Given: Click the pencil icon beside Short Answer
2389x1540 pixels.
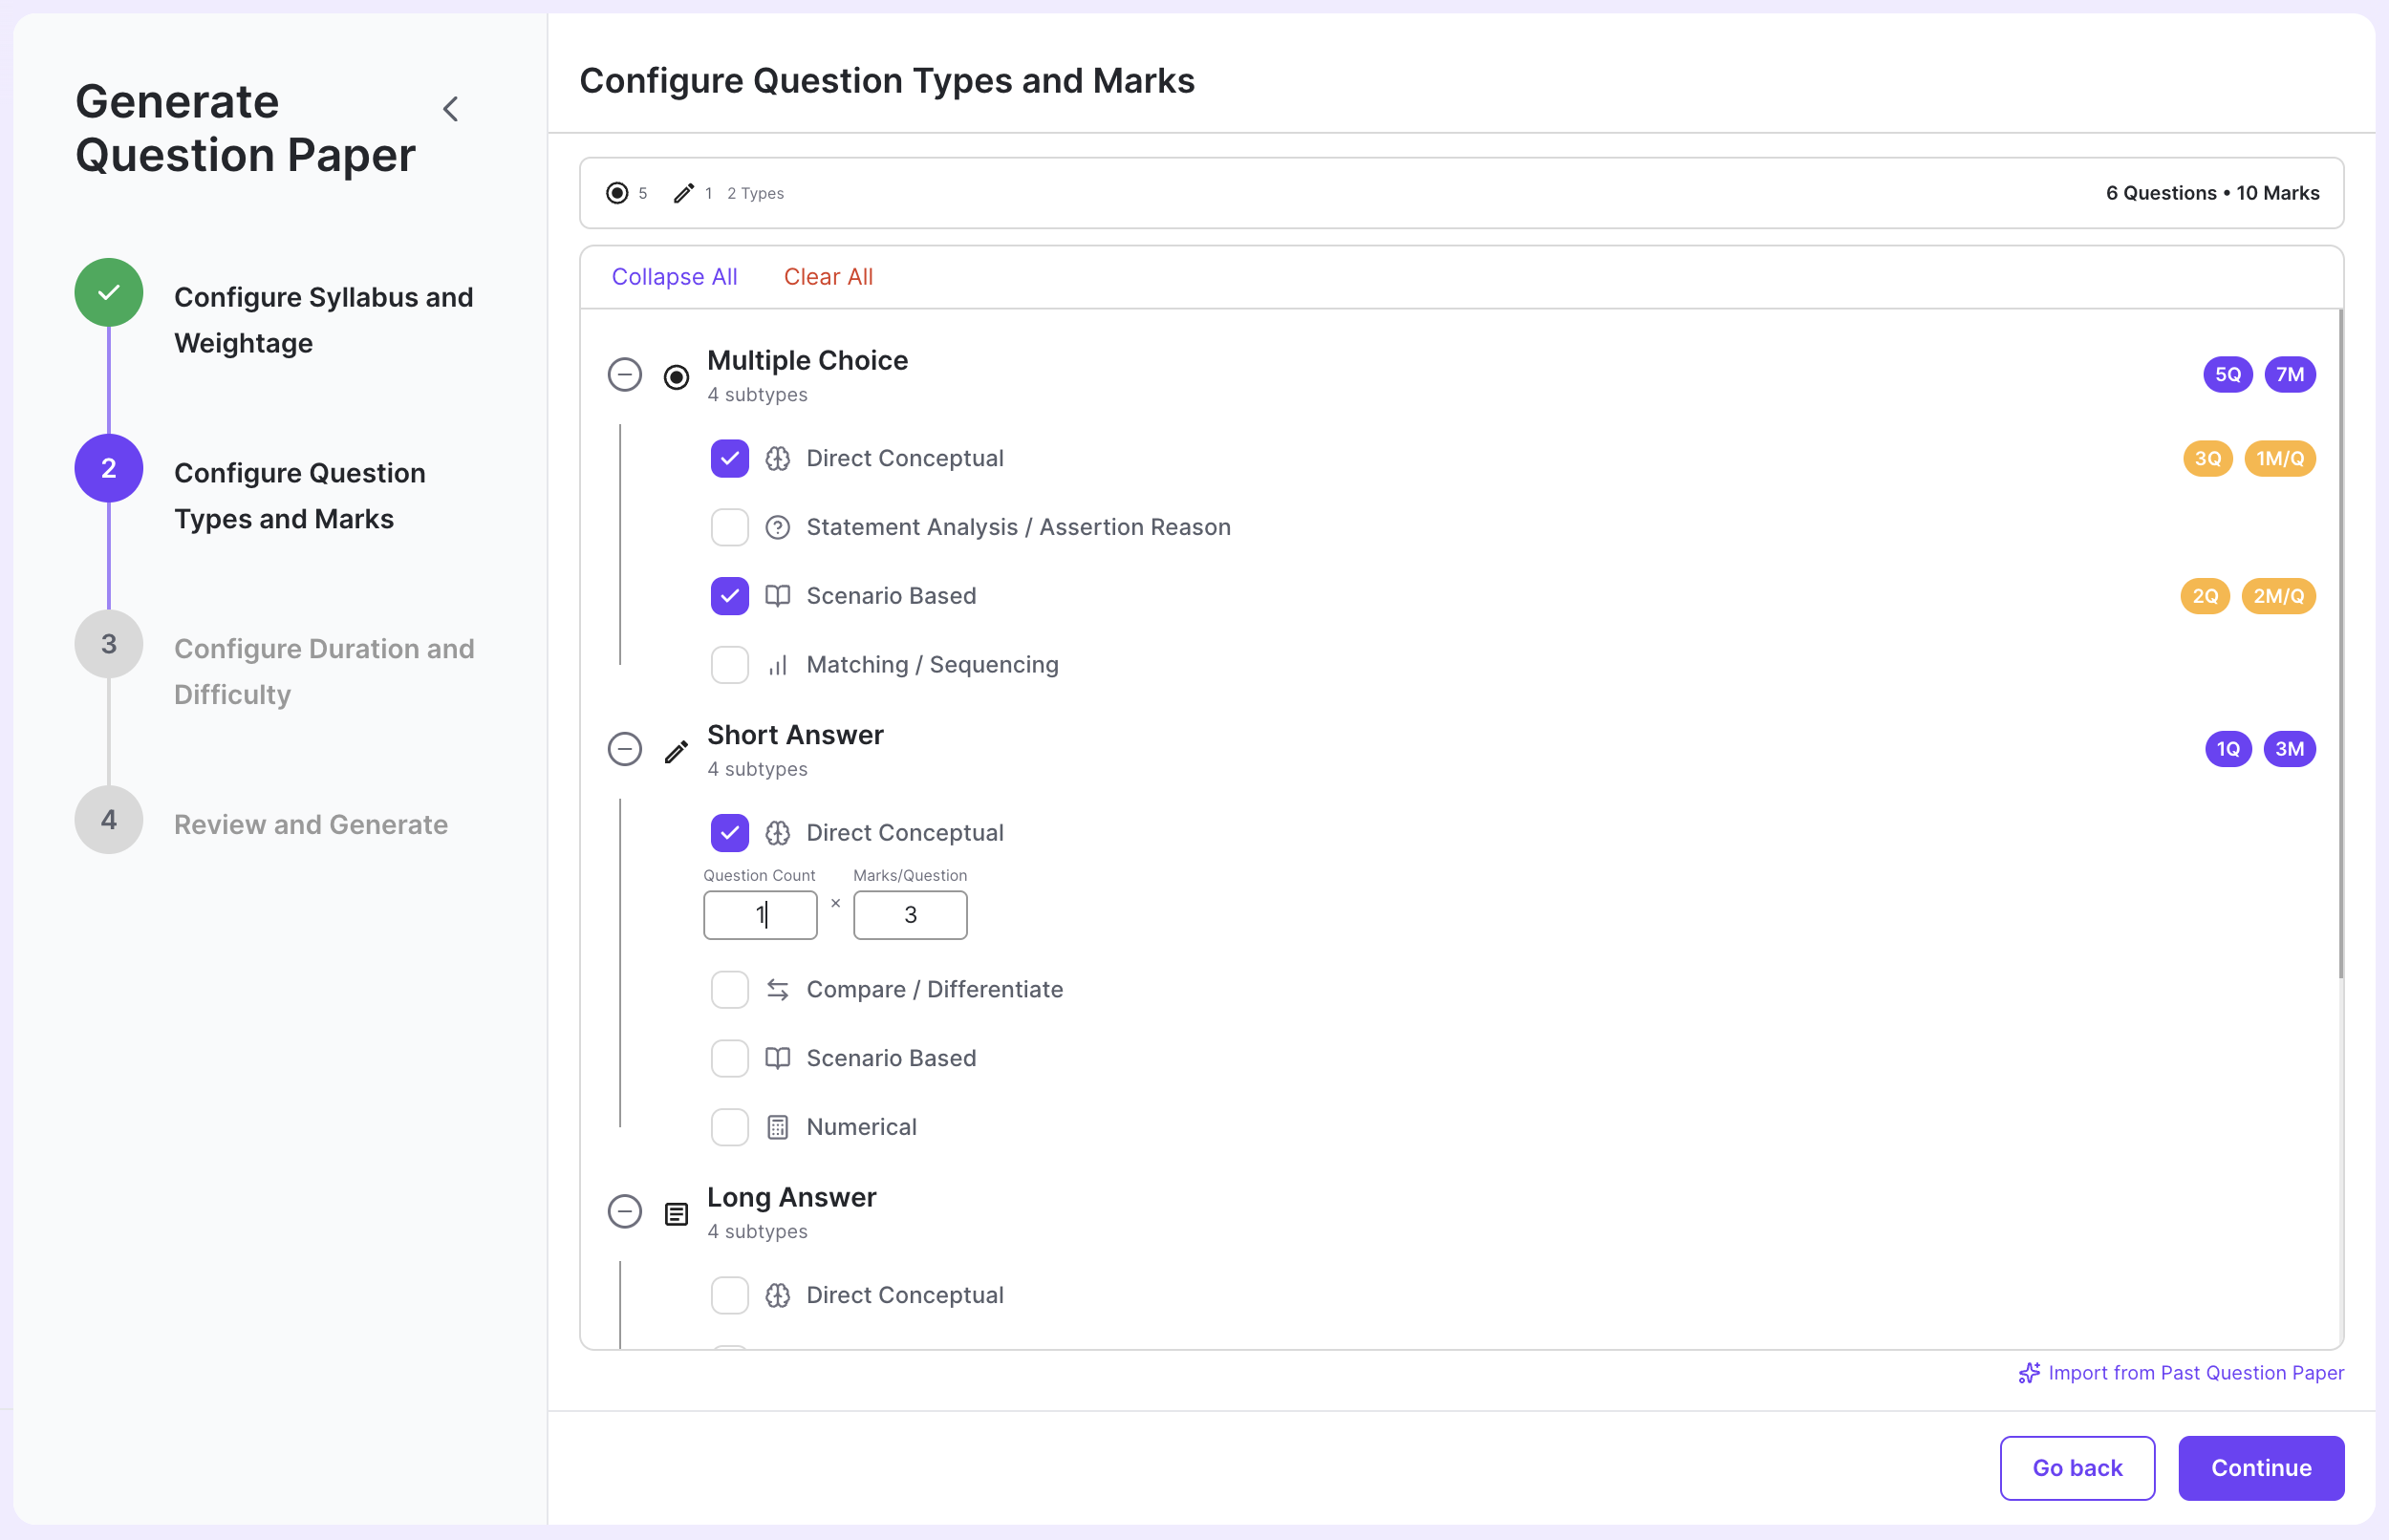Looking at the screenshot, I should click(x=677, y=750).
